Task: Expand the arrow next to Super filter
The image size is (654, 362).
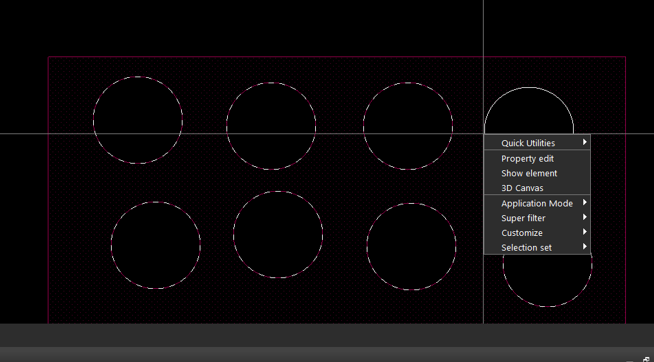Action: pyautogui.click(x=585, y=217)
